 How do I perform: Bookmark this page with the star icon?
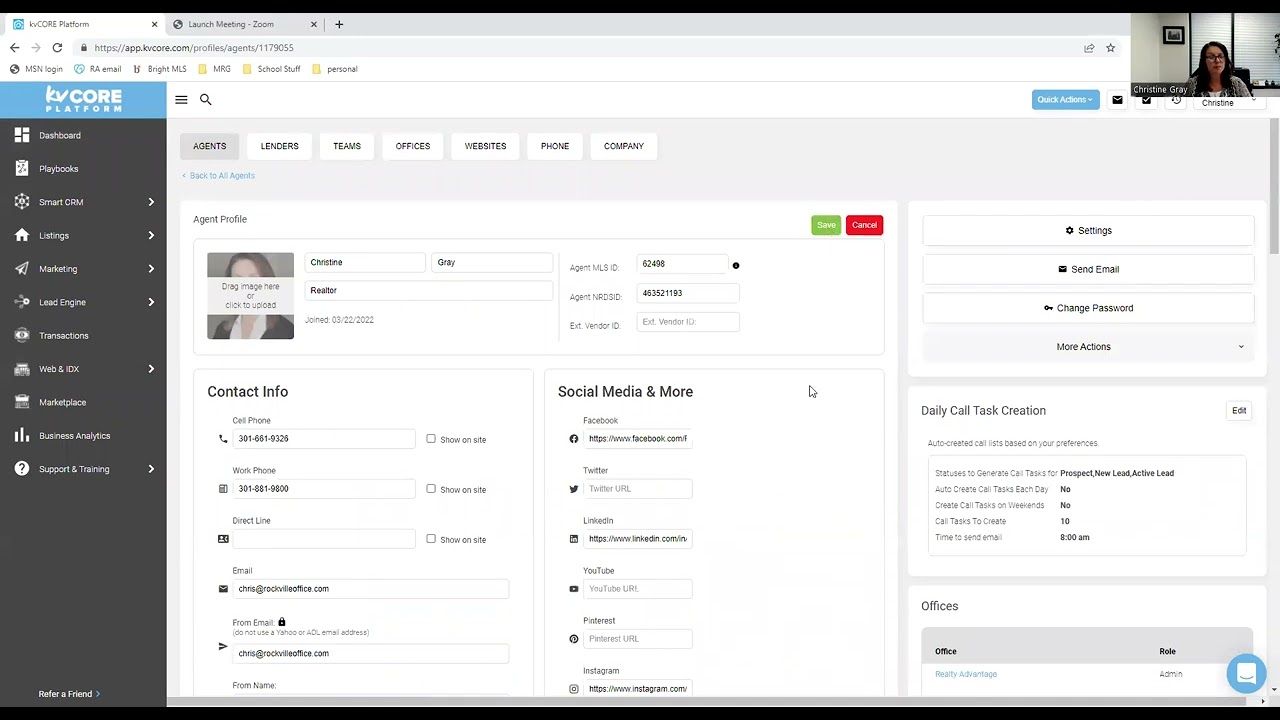1110,48
